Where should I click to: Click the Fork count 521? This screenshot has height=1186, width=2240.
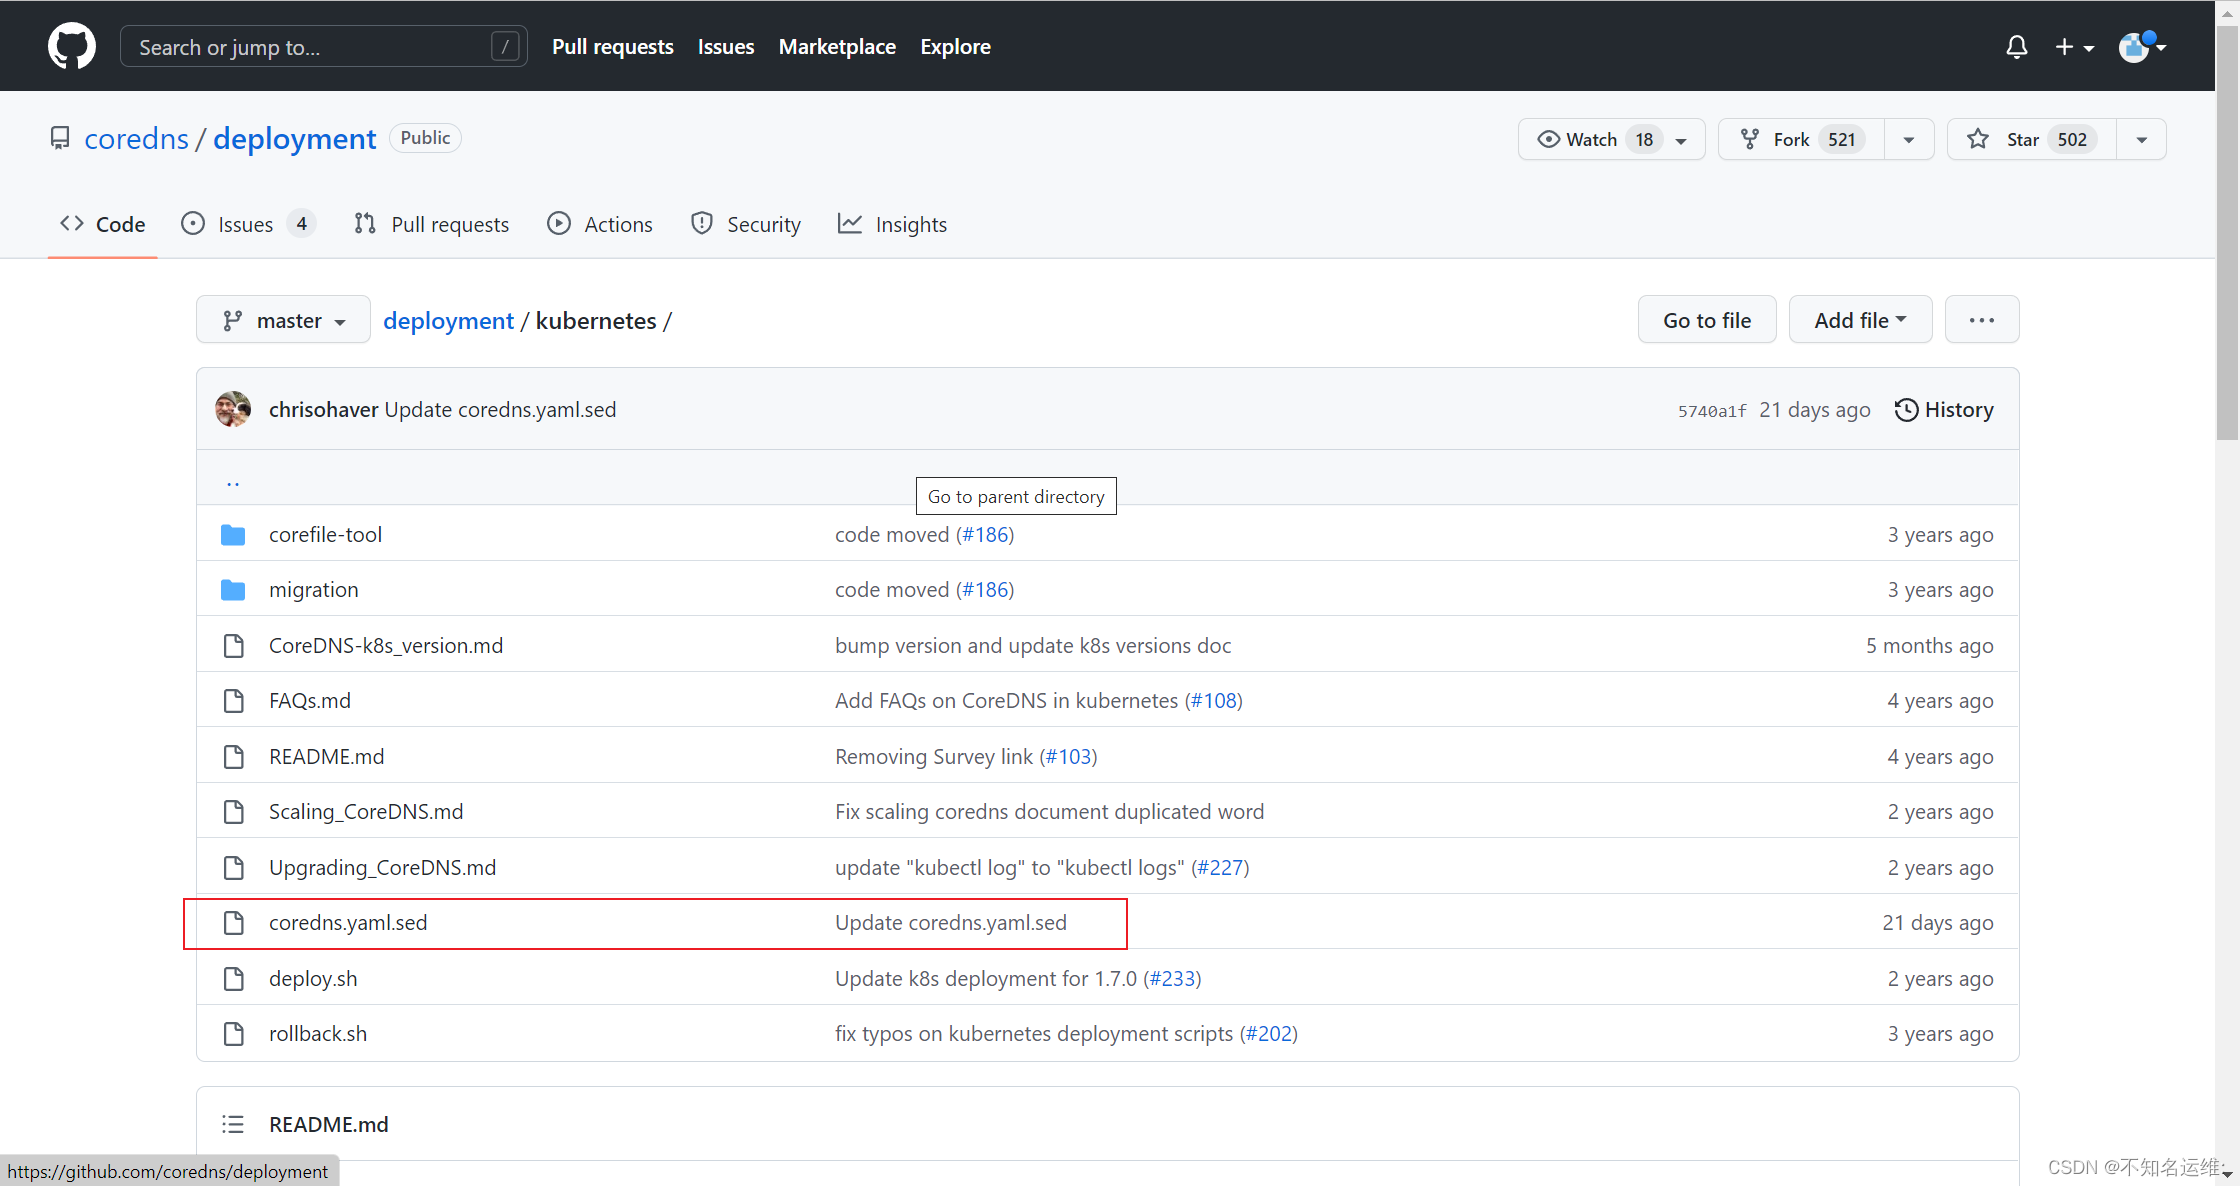click(1841, 139)
